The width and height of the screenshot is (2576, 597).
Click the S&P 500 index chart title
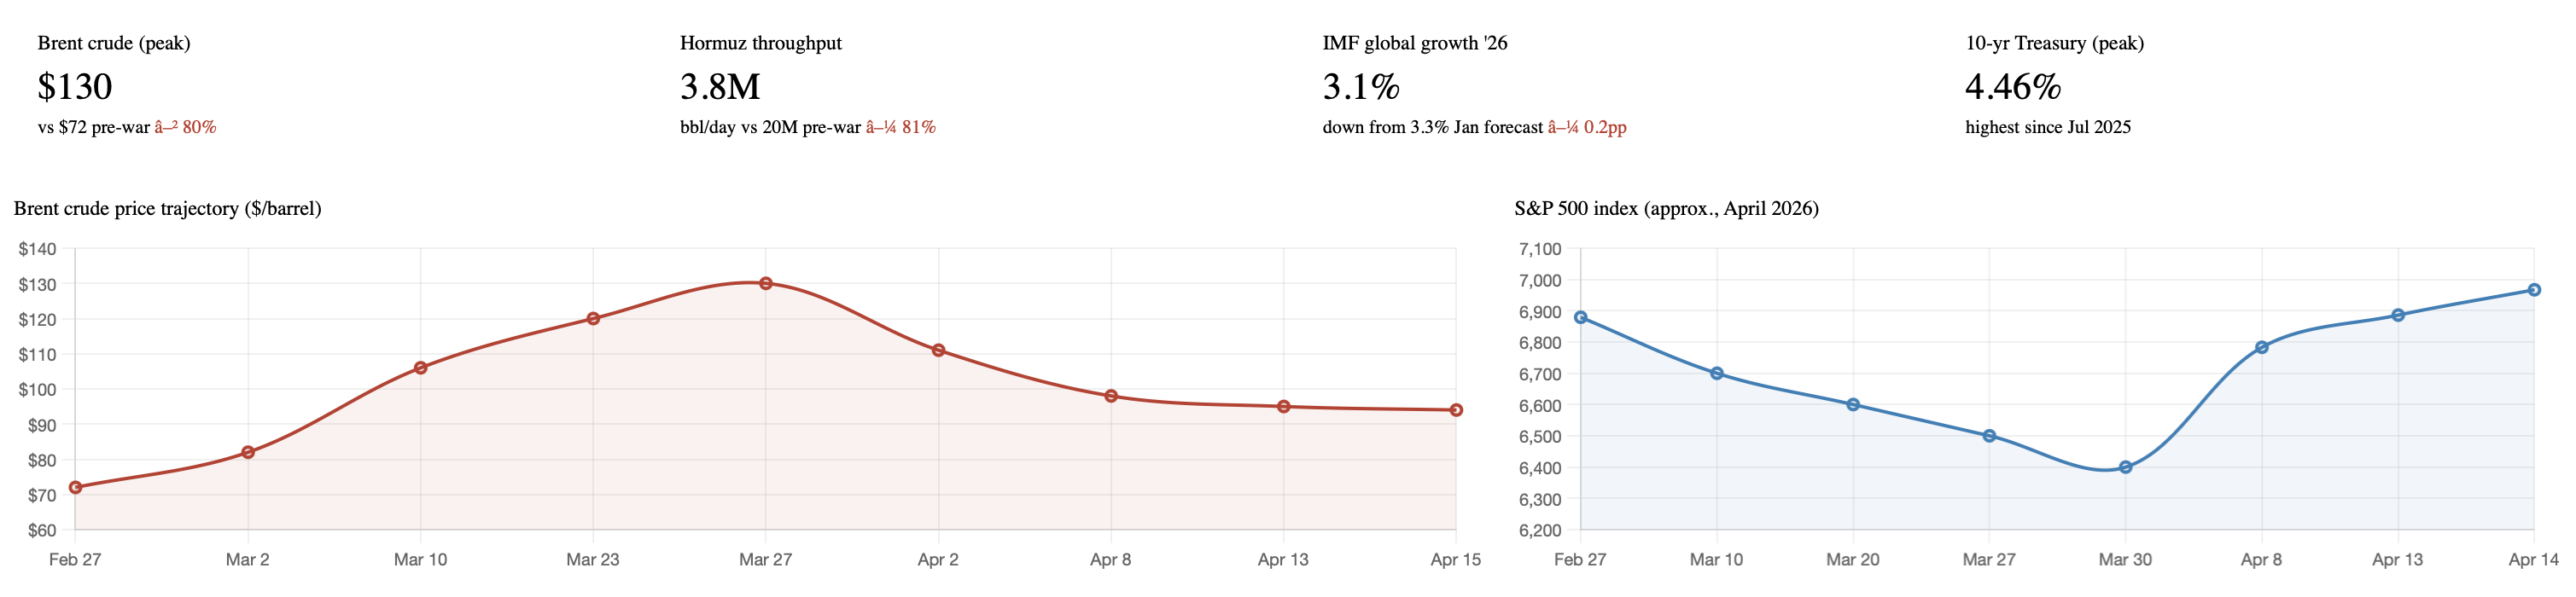(1666, 208)
